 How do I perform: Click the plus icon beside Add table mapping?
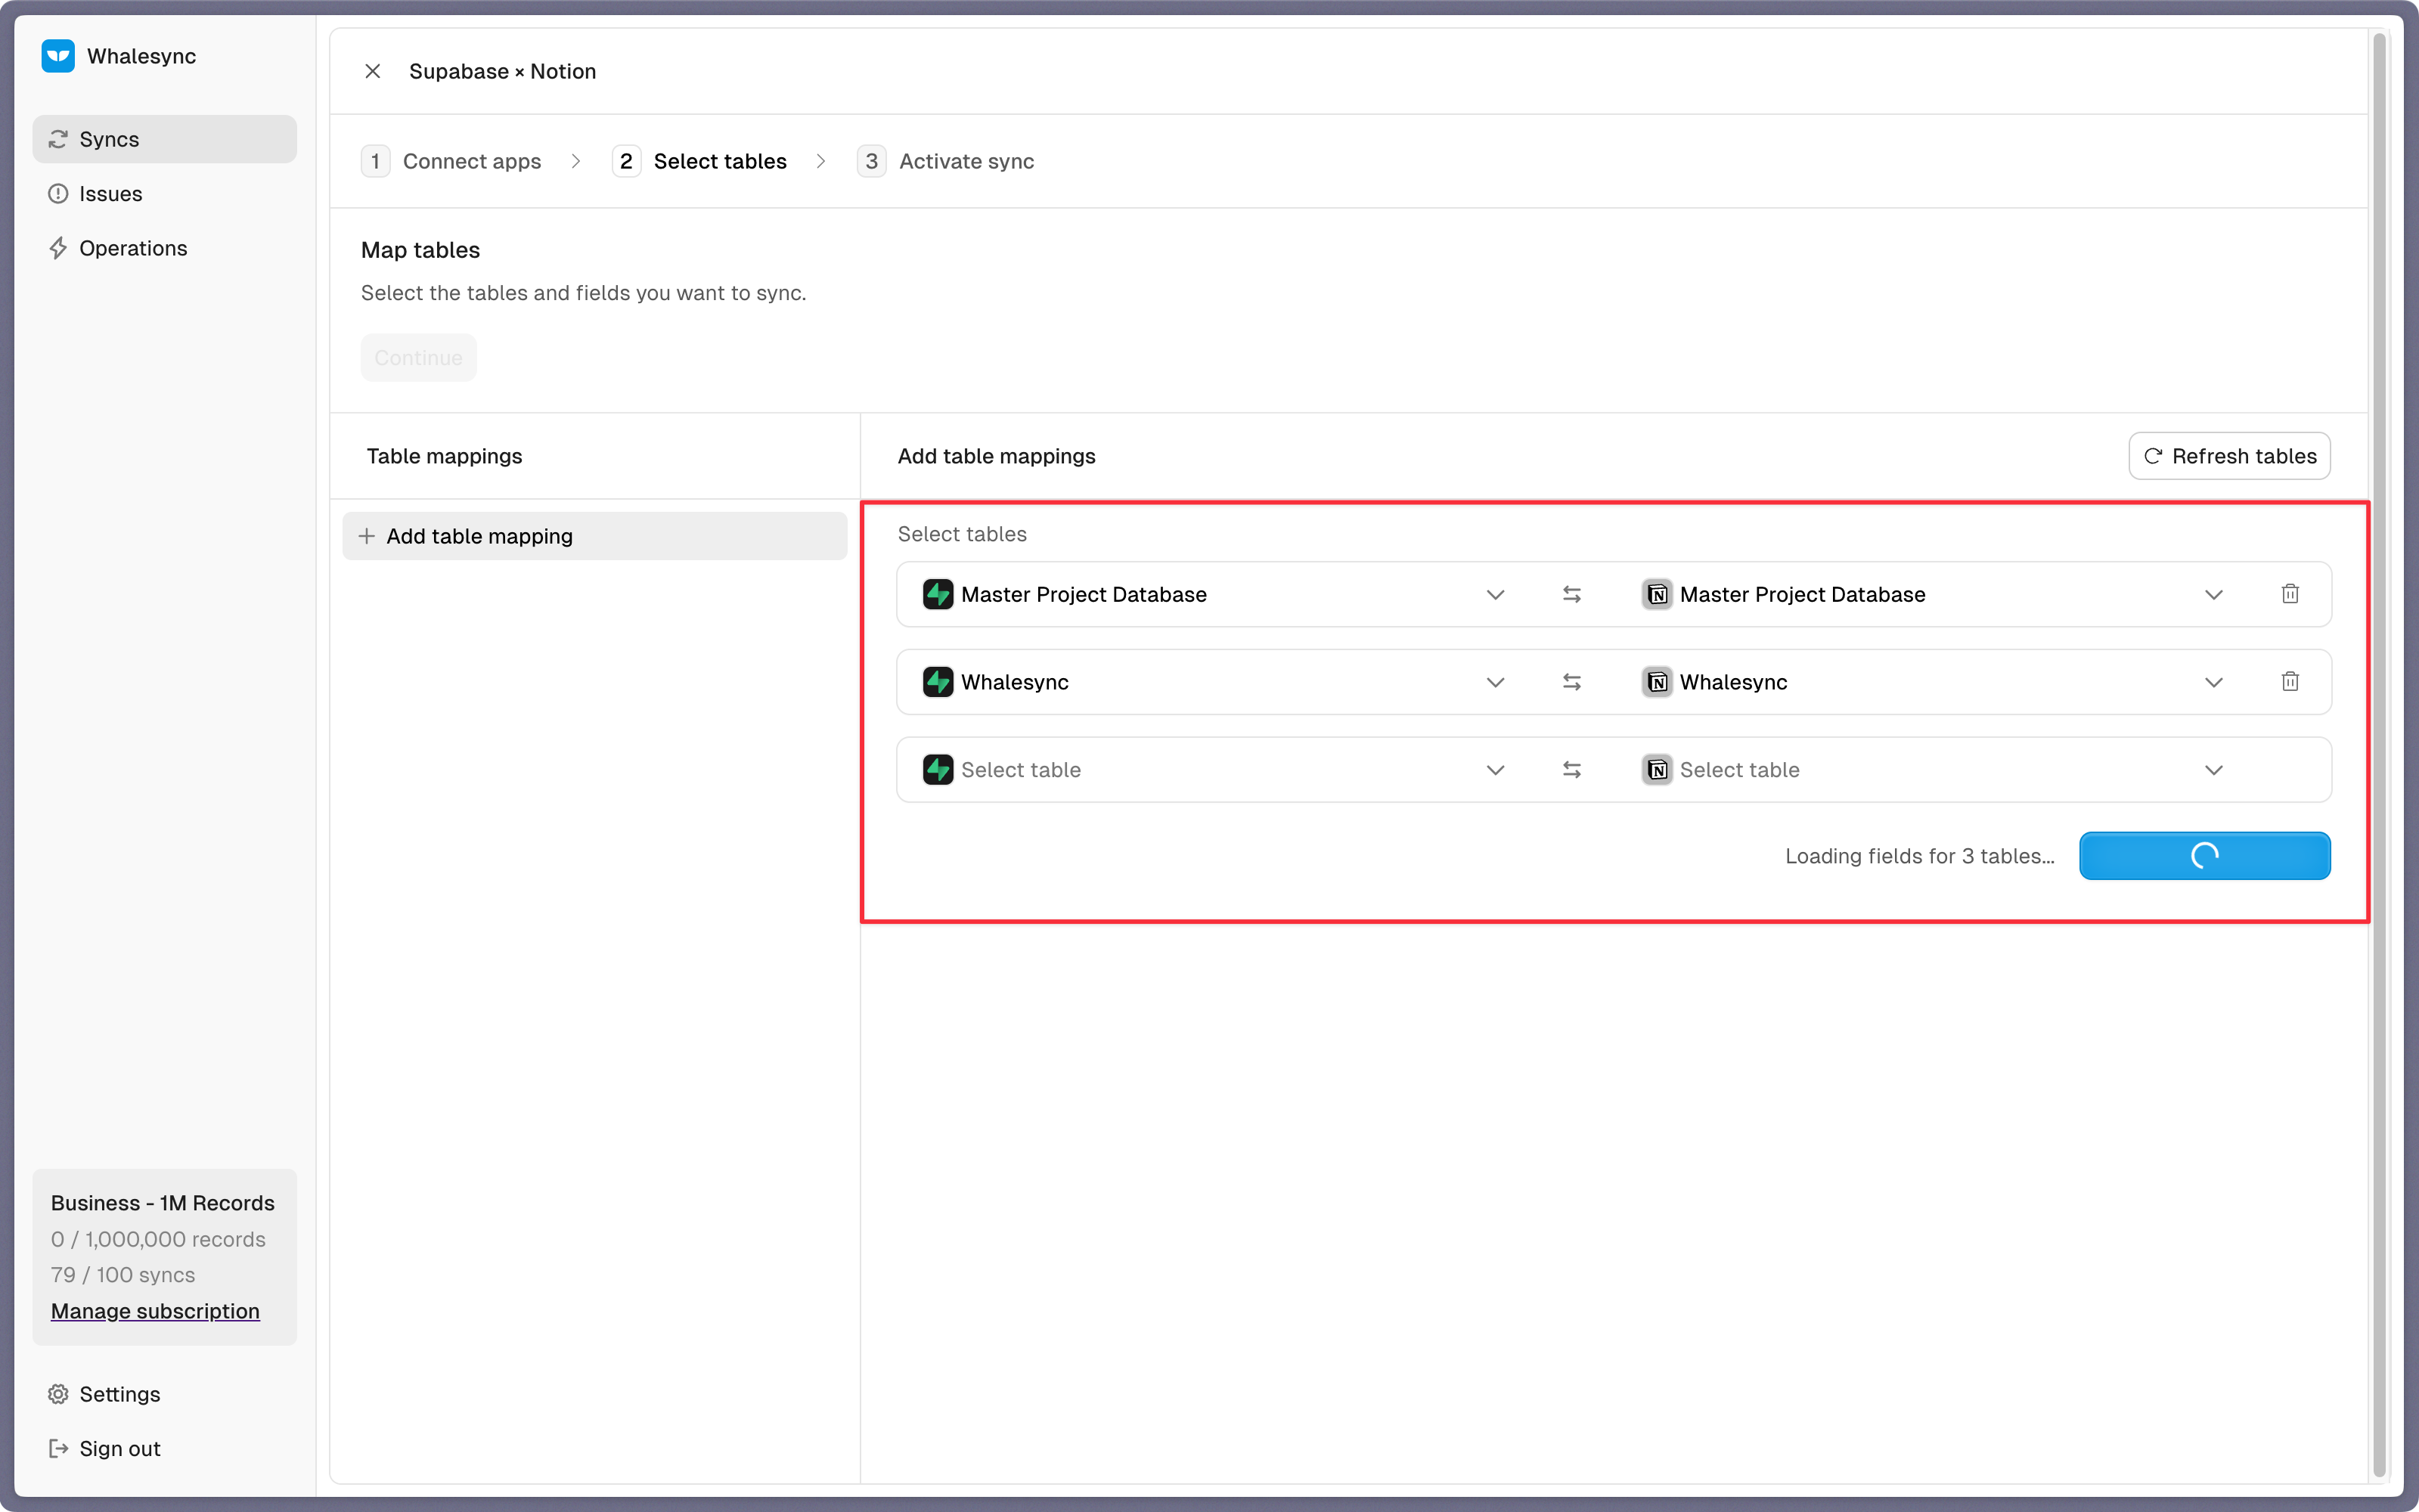point(367,536)
